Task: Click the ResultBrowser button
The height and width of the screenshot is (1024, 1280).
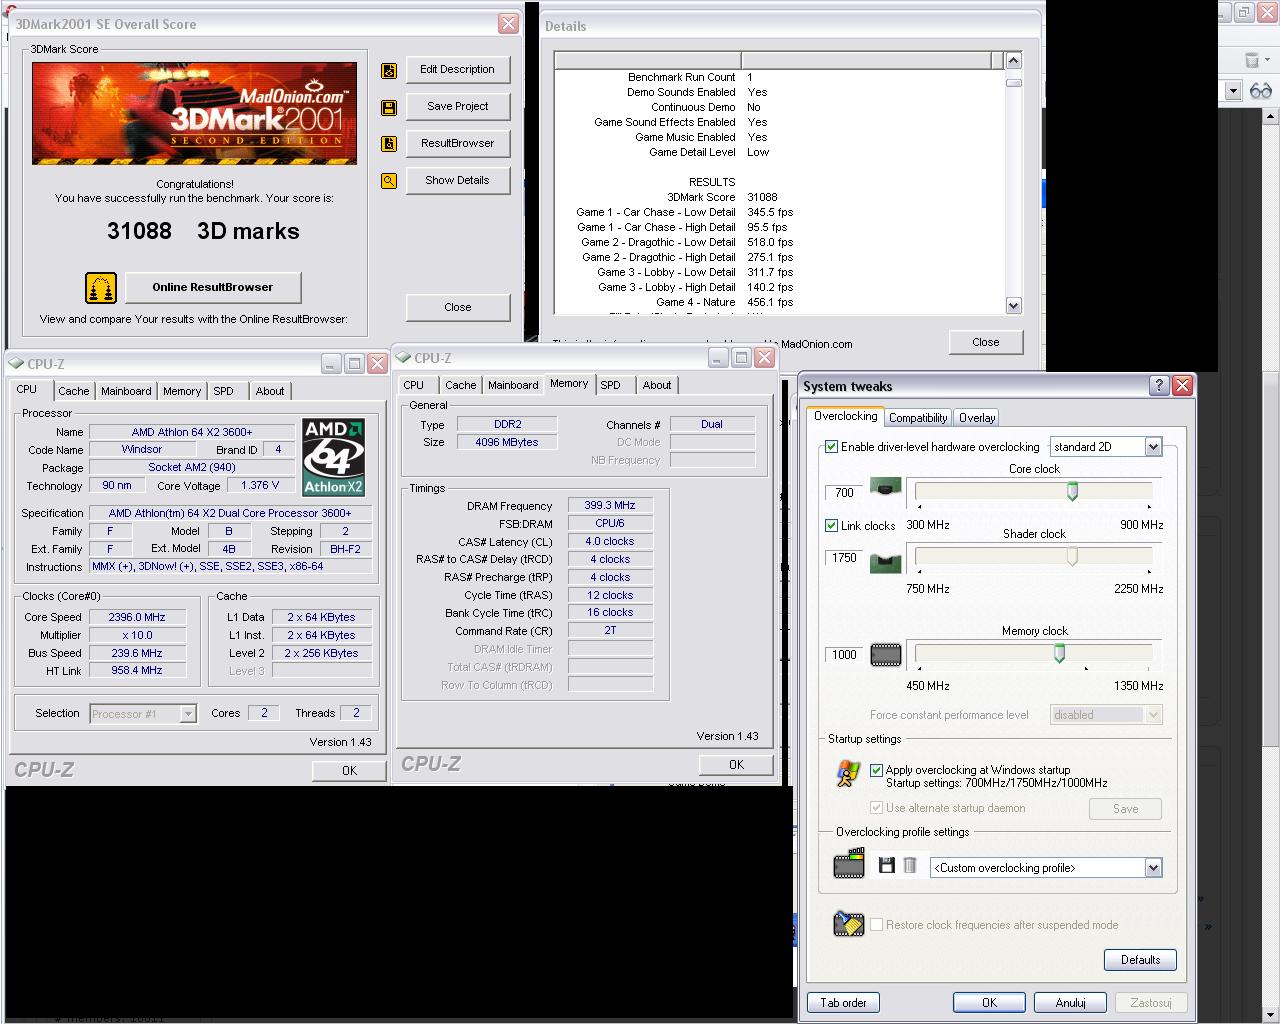Action: click(x=457, y=144)
